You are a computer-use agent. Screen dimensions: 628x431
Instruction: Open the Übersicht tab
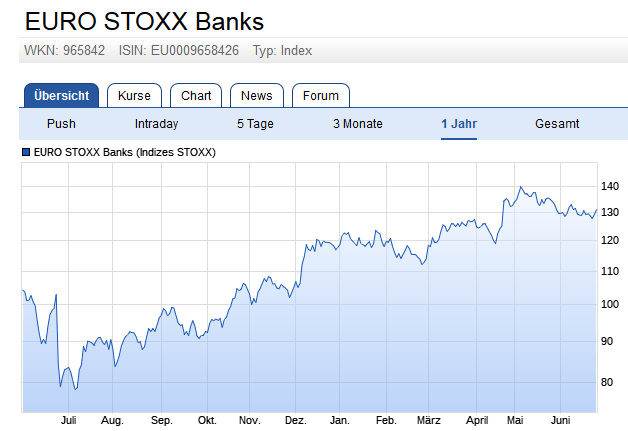[x=61, y=96]
